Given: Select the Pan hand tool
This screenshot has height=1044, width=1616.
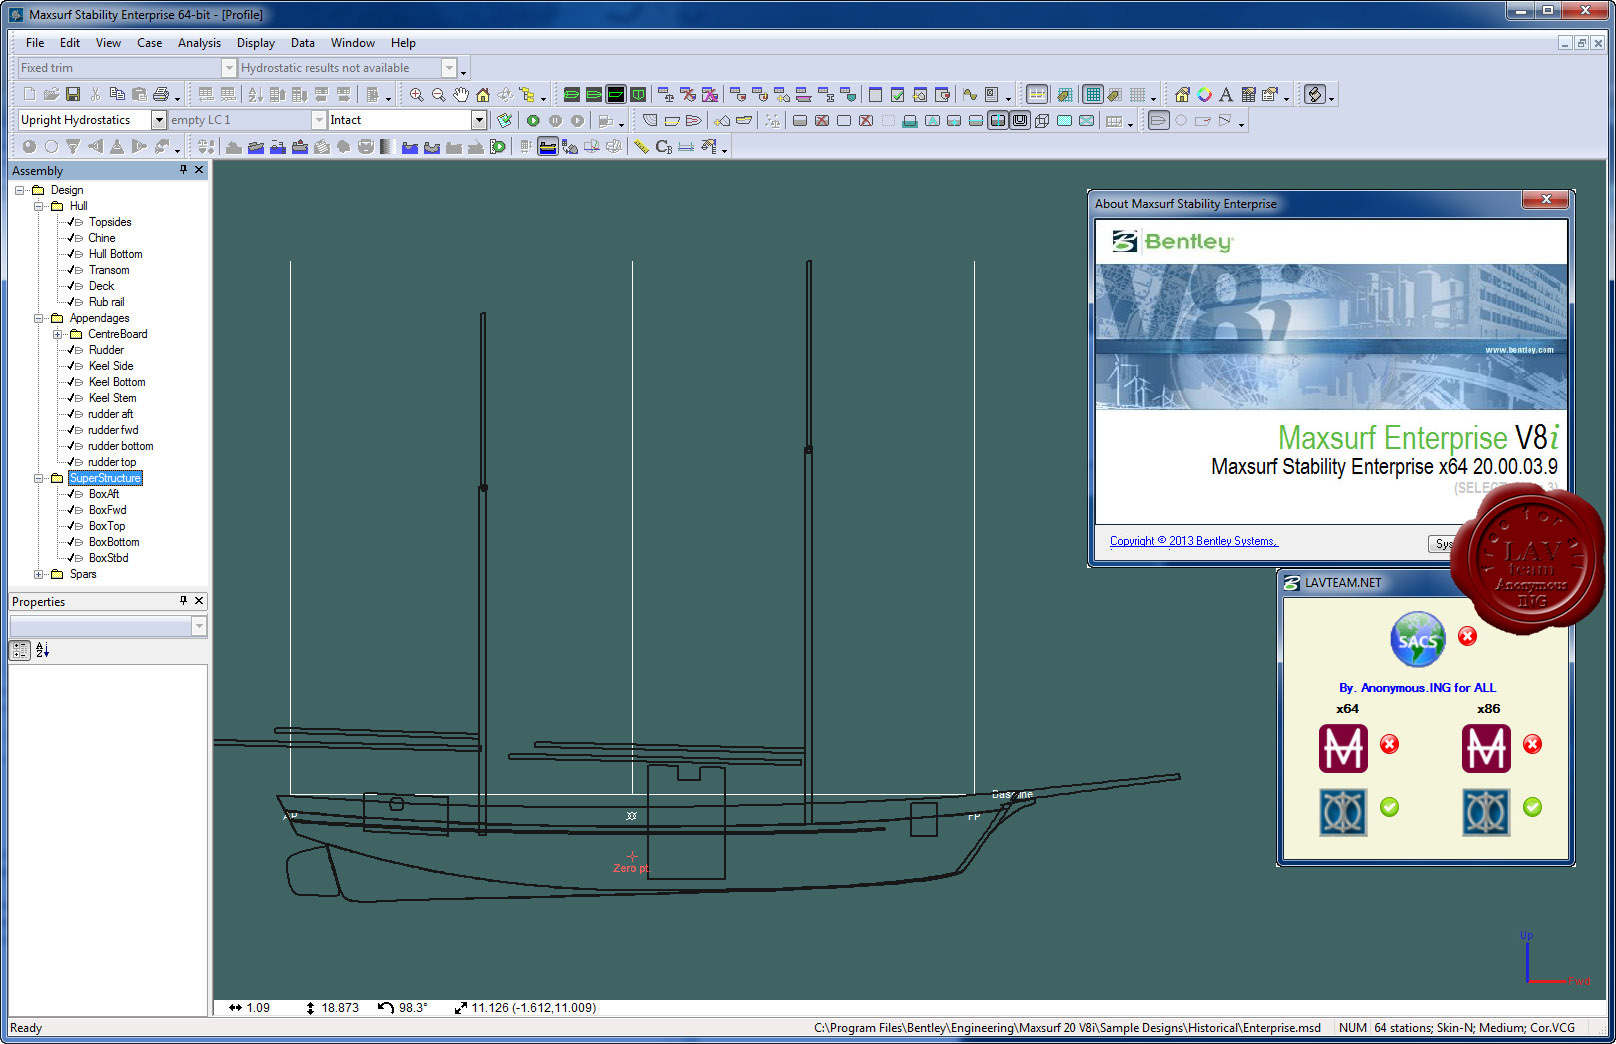Looking at the screenshot, I should pyautogui.click(x=460, y=95).
